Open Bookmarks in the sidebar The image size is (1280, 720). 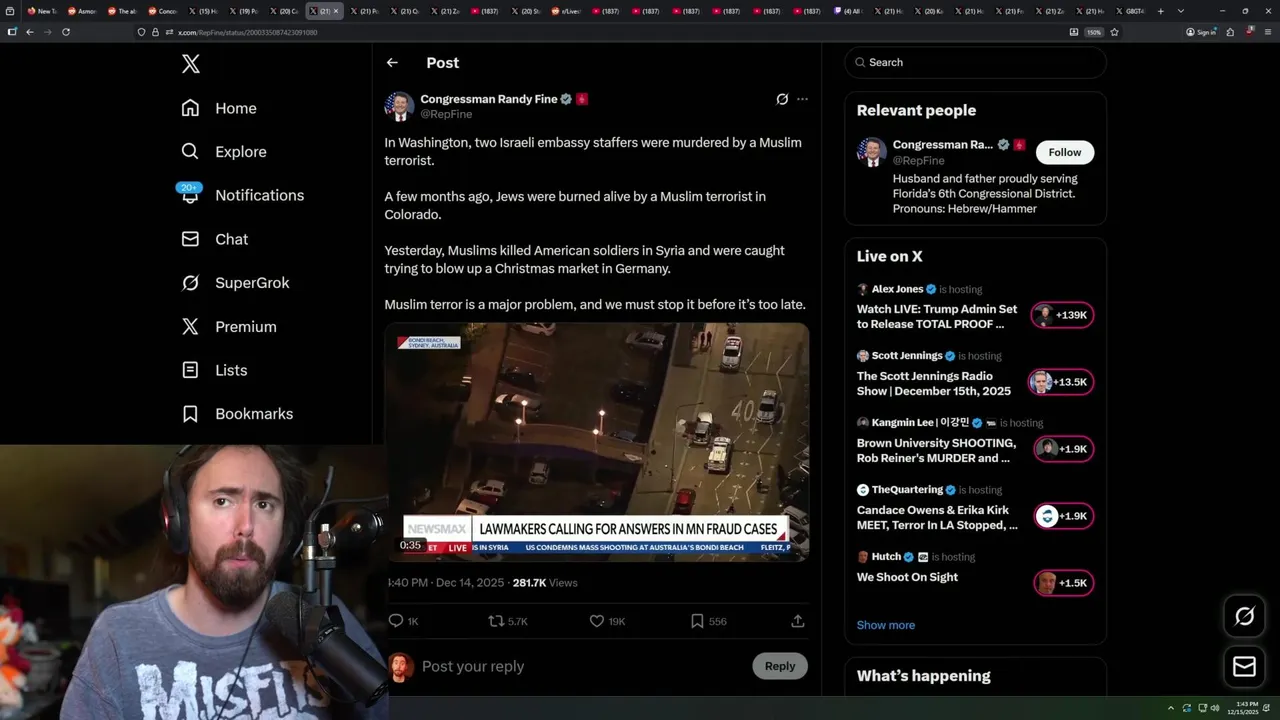[x=237, y=414]
